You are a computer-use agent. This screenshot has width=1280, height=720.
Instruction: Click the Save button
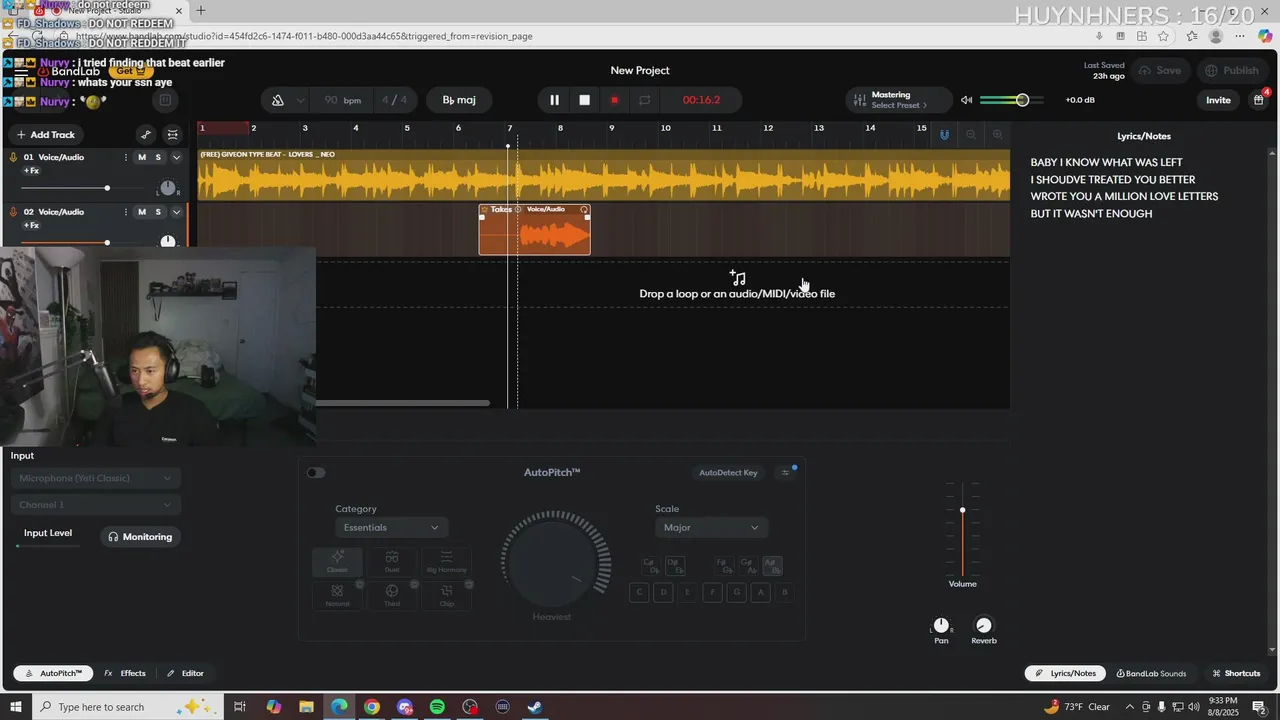coord(1159,71)
